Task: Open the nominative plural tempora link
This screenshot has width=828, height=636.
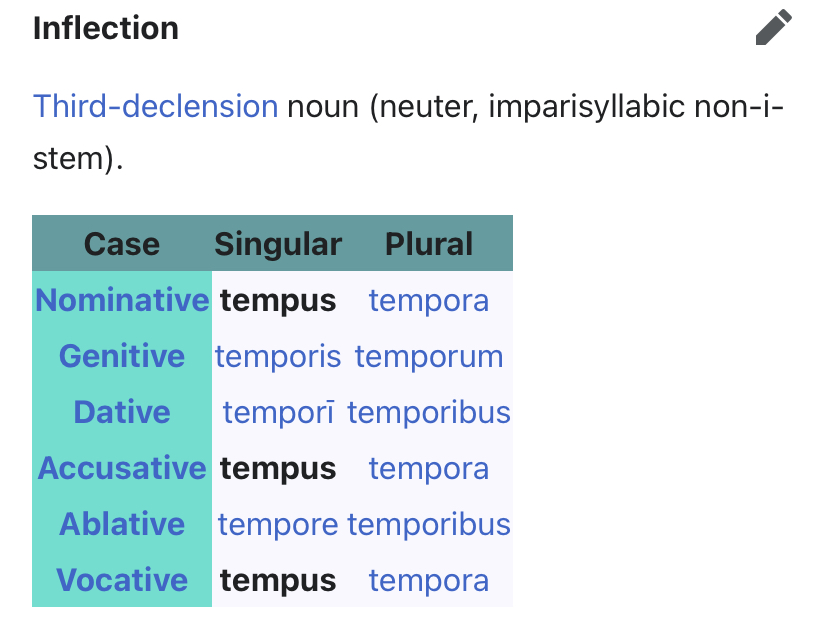Action: (x=429, y=301)
